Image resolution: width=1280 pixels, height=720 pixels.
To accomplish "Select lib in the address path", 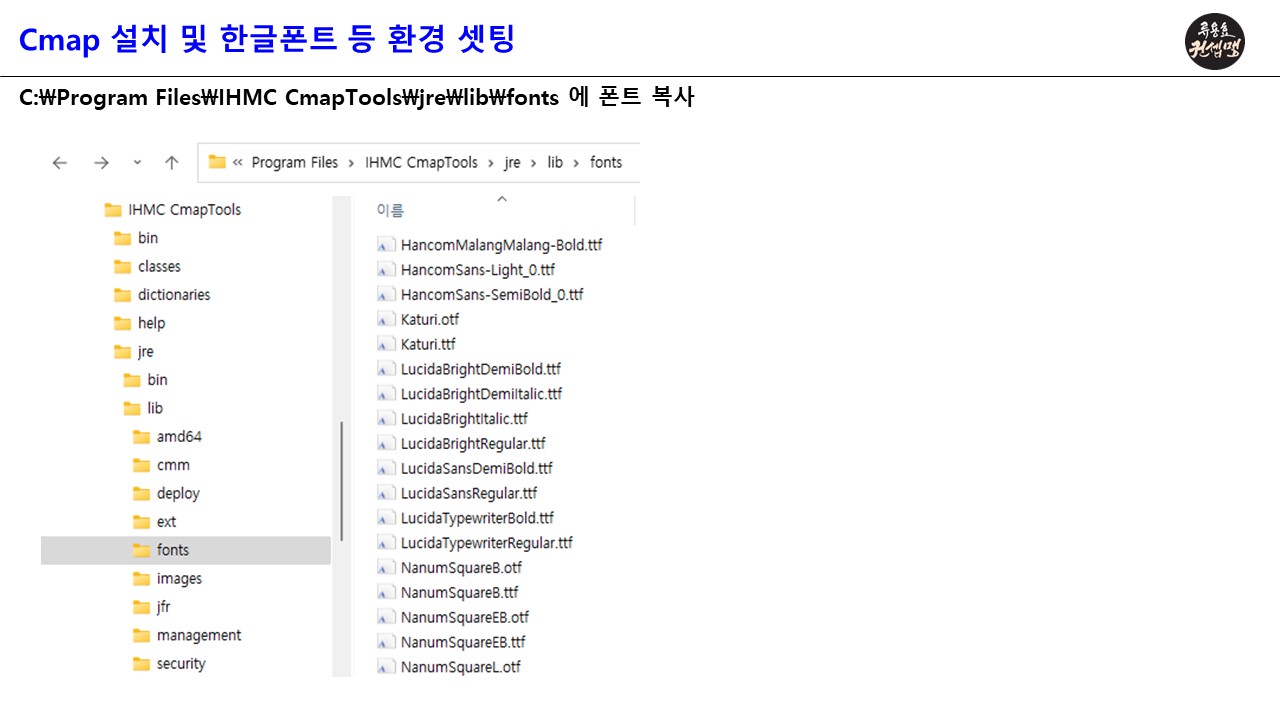I will click(x=555, y=163).
